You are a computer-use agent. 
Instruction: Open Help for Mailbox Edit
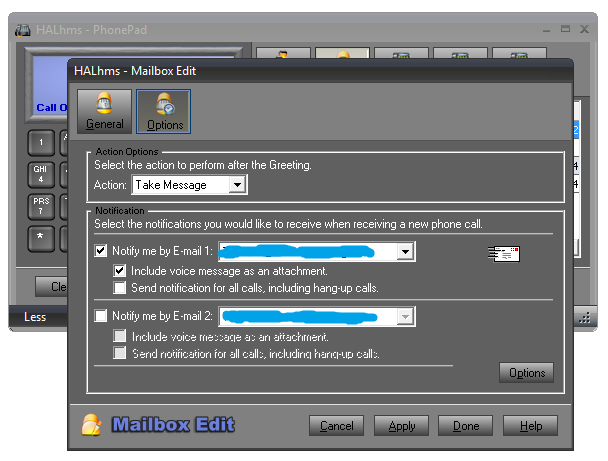point(531,426)
